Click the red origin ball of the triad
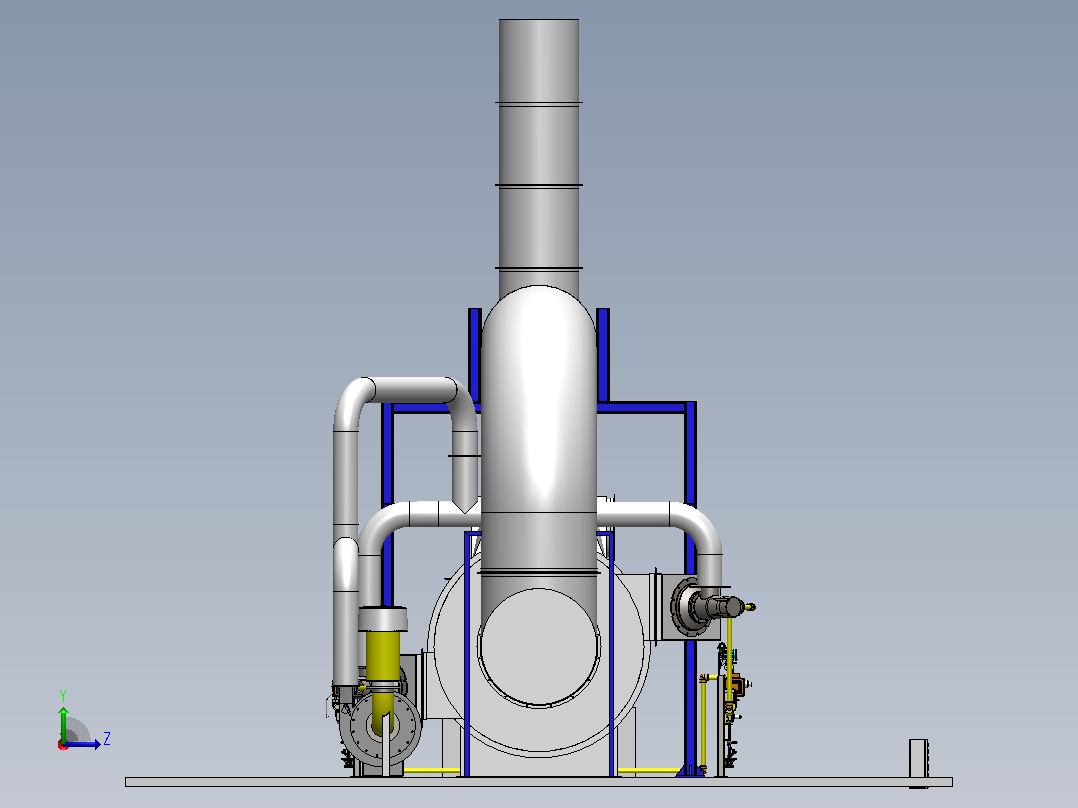Viewport: 1078px width, 808px height. (63, 745)
